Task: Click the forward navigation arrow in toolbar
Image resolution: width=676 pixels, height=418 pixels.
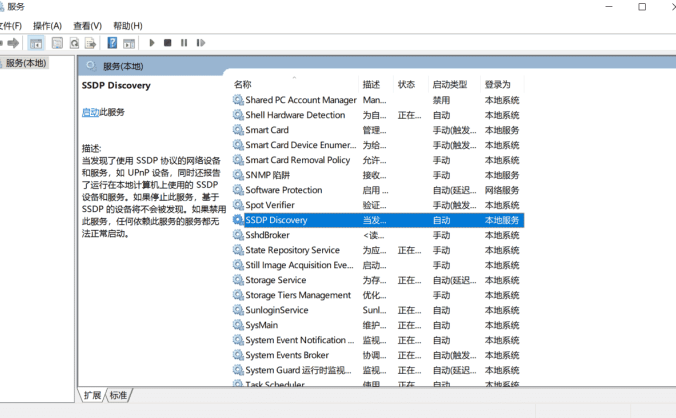Action: [13, 43]
